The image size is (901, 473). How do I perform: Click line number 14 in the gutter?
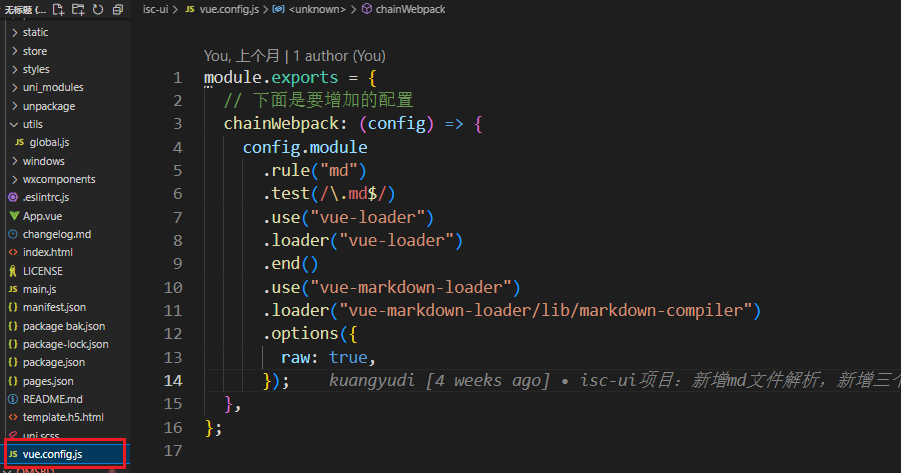point(172,381)
